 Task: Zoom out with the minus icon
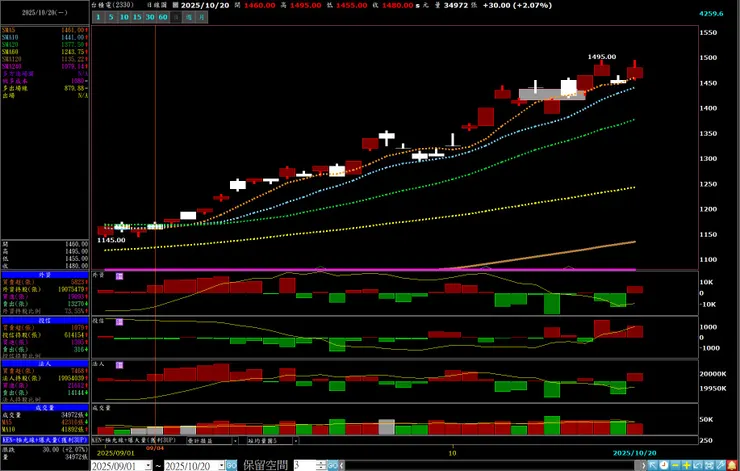click(675, 465)
